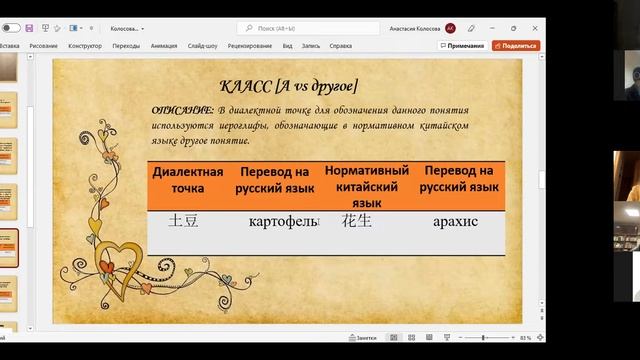The image size is (640, 360).
Task: Click the 'Нормативный китайский язык' table header
Action: pos(367,187)
